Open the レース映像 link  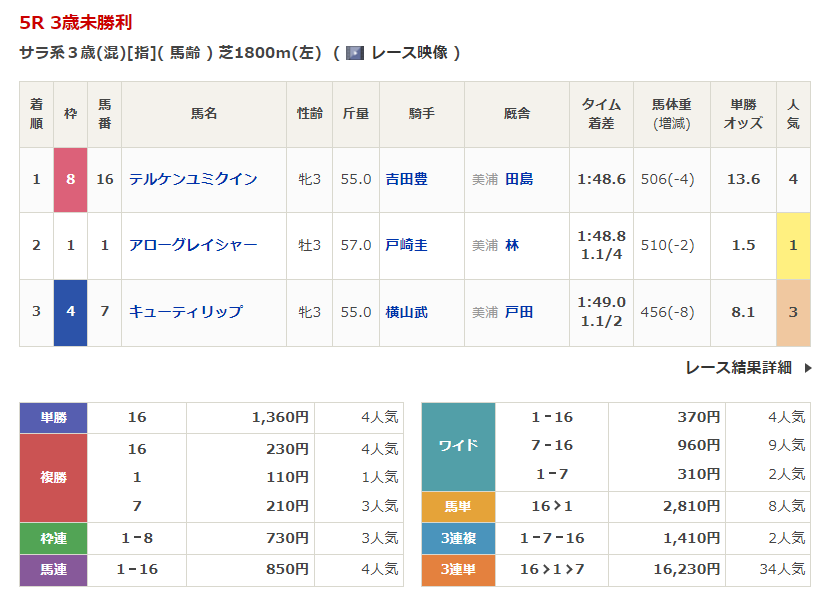(x=410, y=53)
